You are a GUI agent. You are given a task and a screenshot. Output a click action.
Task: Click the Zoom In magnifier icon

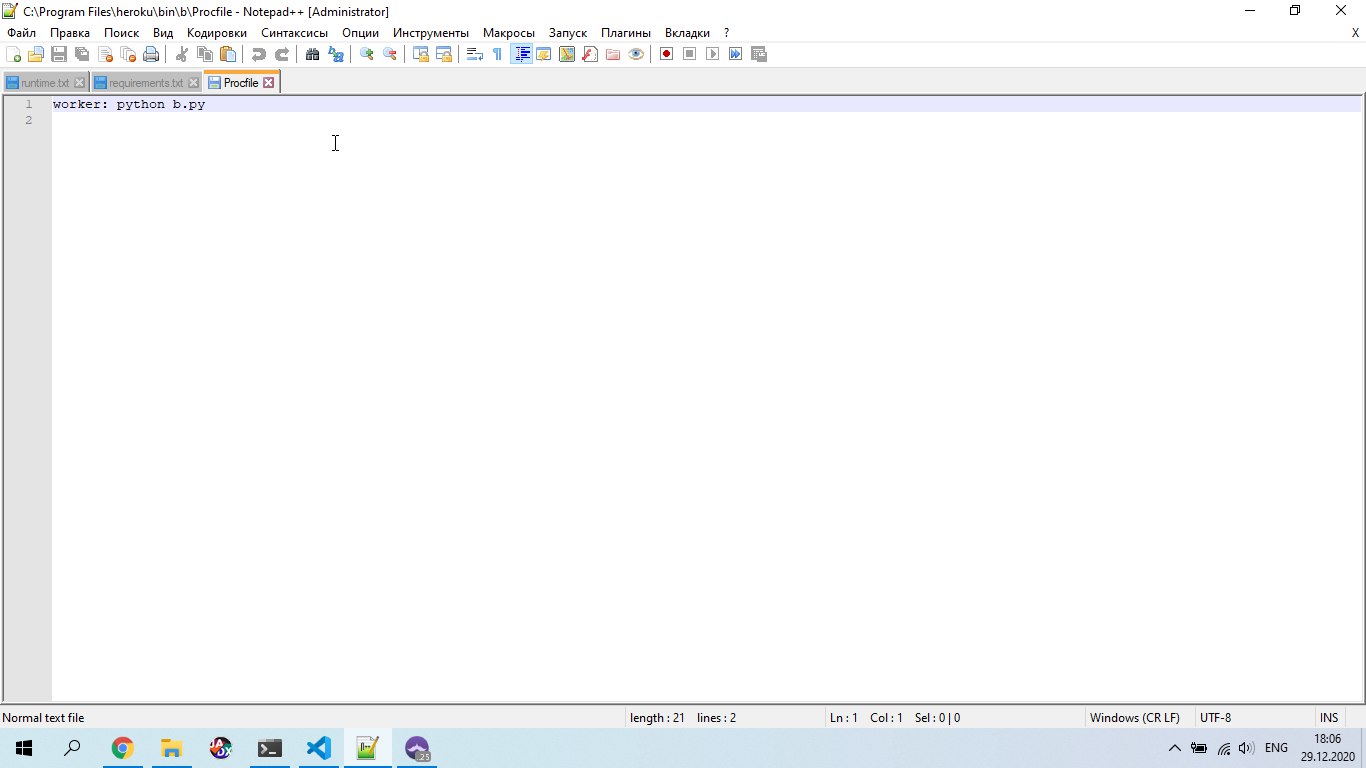367,54
